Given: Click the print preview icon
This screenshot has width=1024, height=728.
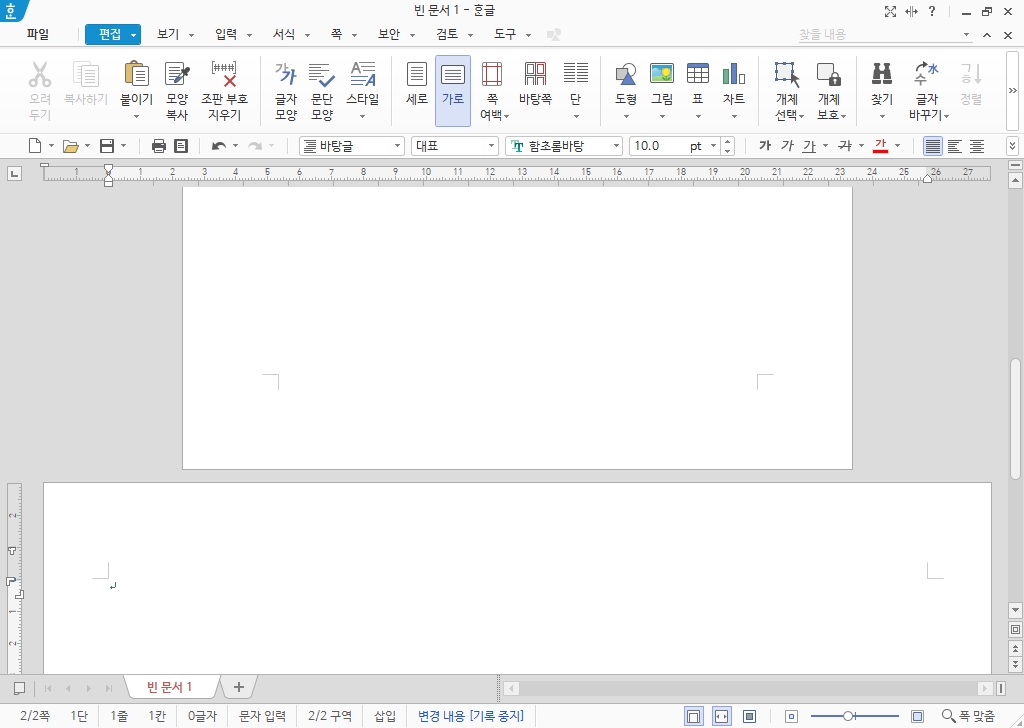Looking at the screenshot, I should [x=181, y=146].
